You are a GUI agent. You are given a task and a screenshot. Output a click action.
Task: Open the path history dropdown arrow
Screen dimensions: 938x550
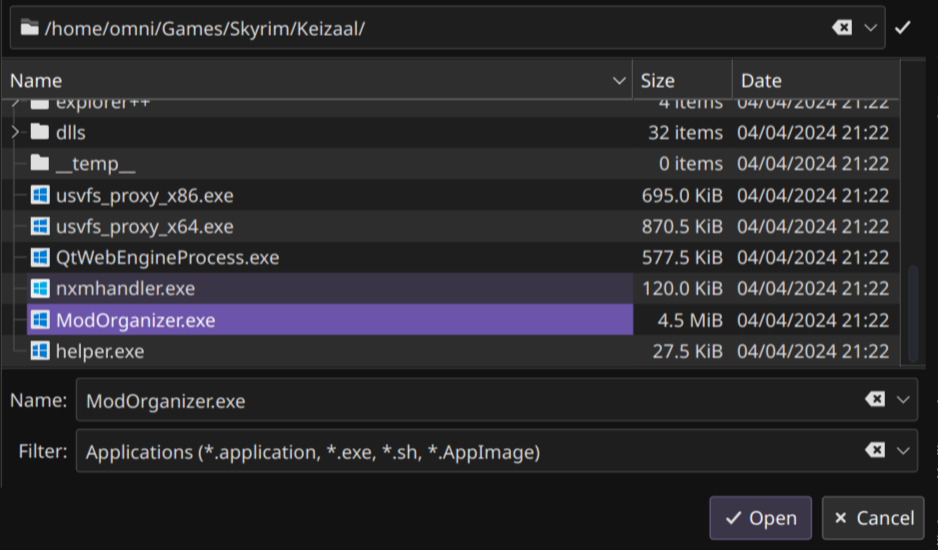tap(870, 28)
